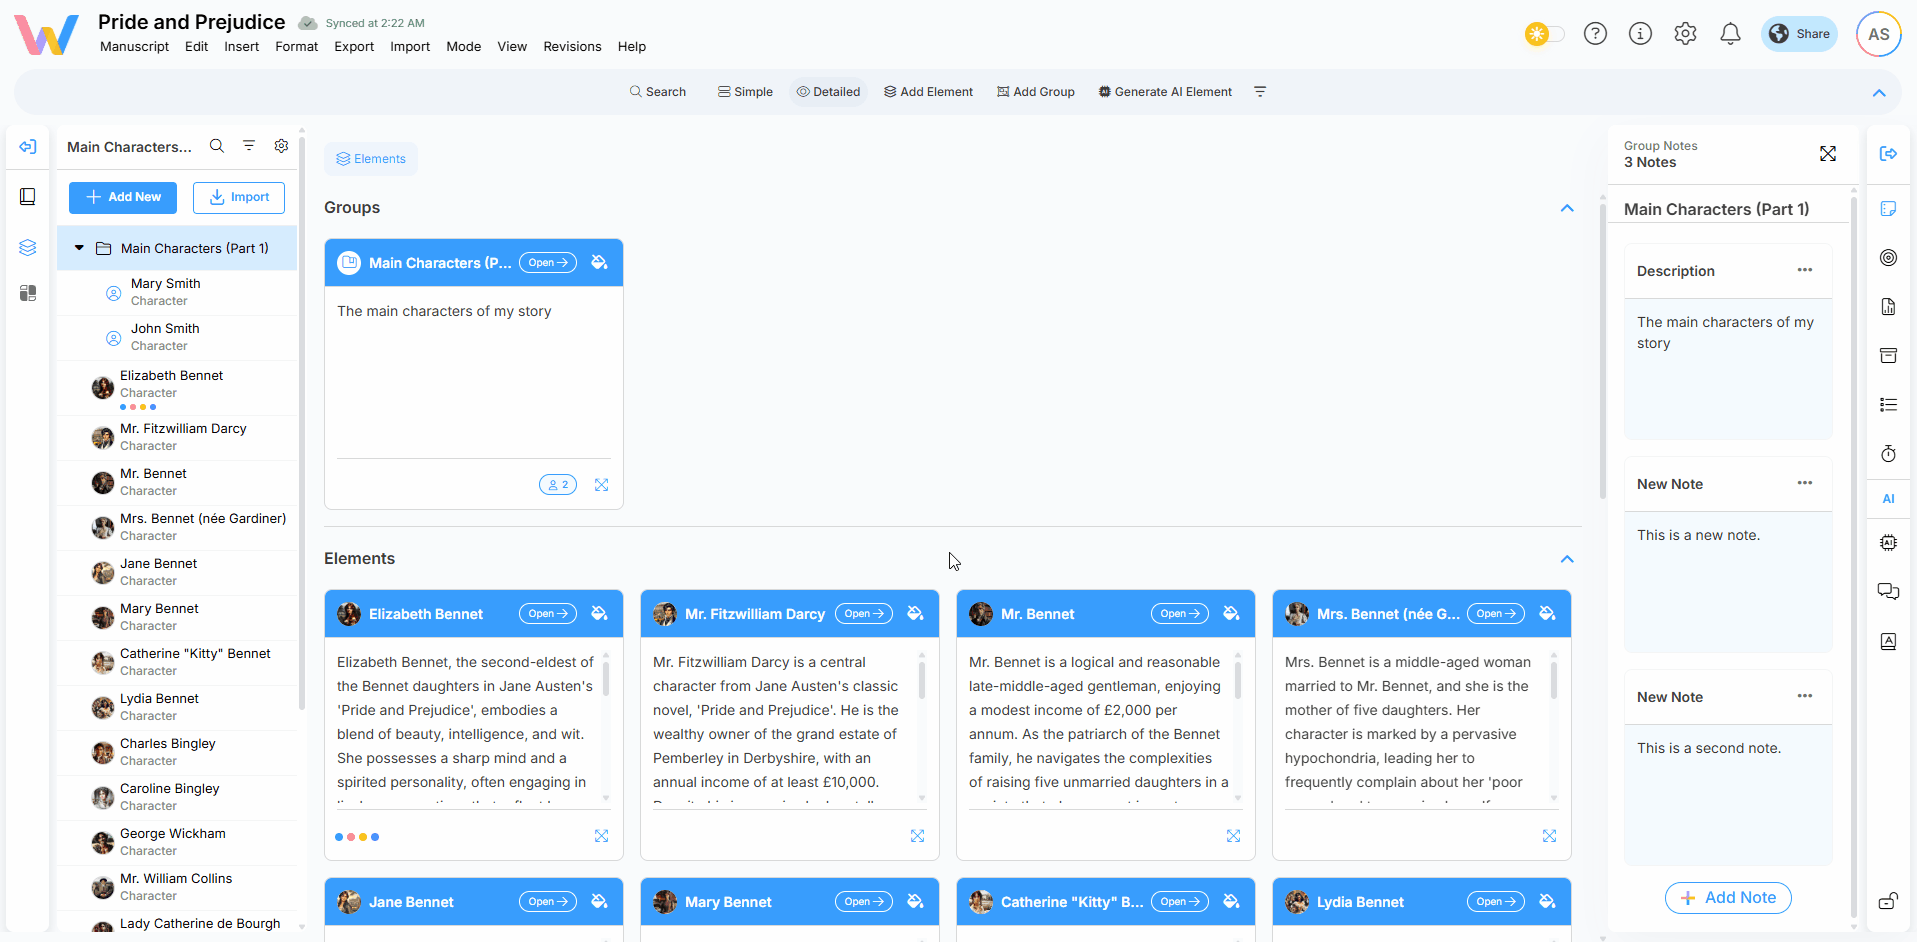Open the Export menu

pyautogui.click(x=354, y=47)
